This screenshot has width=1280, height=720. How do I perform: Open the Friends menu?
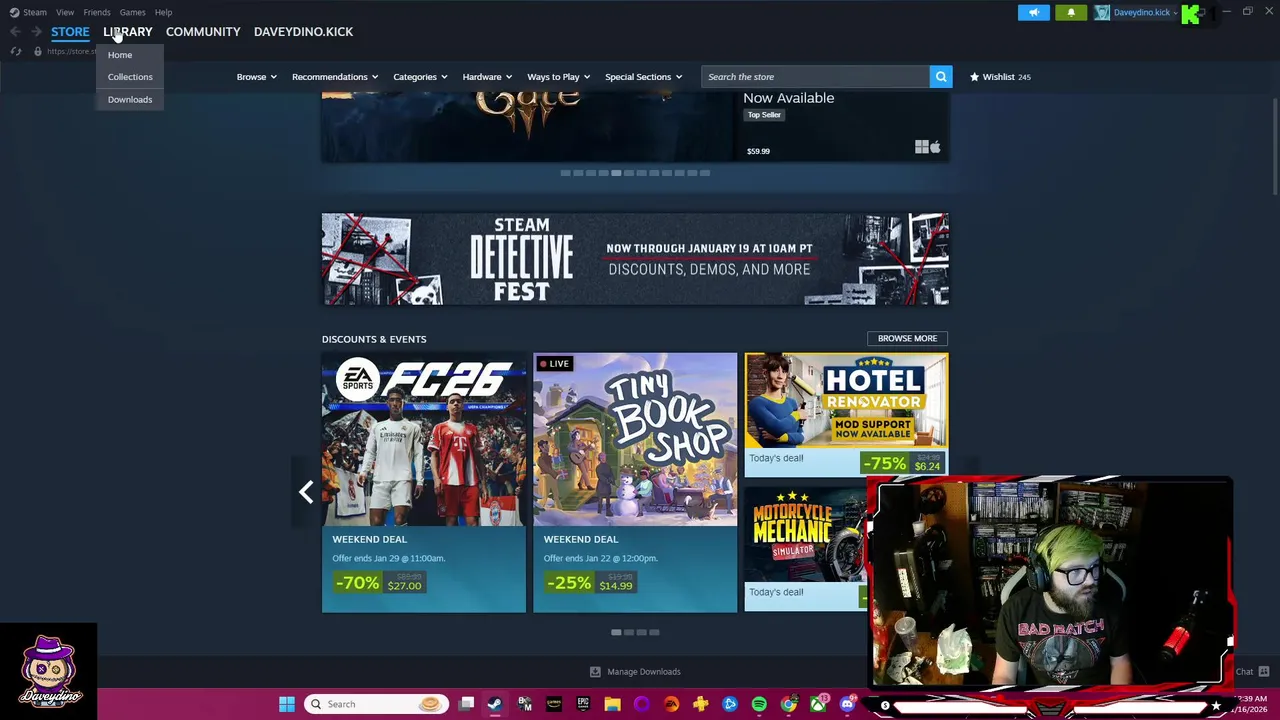click(x=97, y=12)
